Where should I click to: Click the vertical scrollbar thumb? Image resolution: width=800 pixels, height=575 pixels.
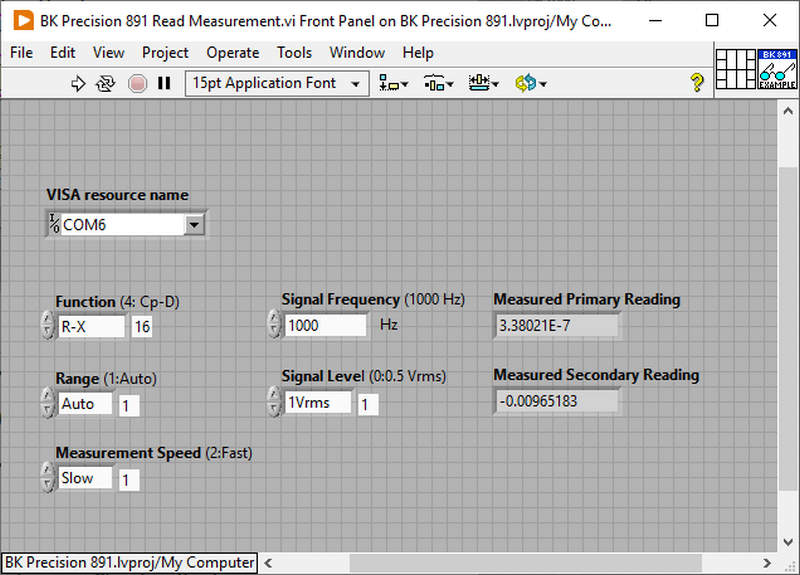coord(788,329)
